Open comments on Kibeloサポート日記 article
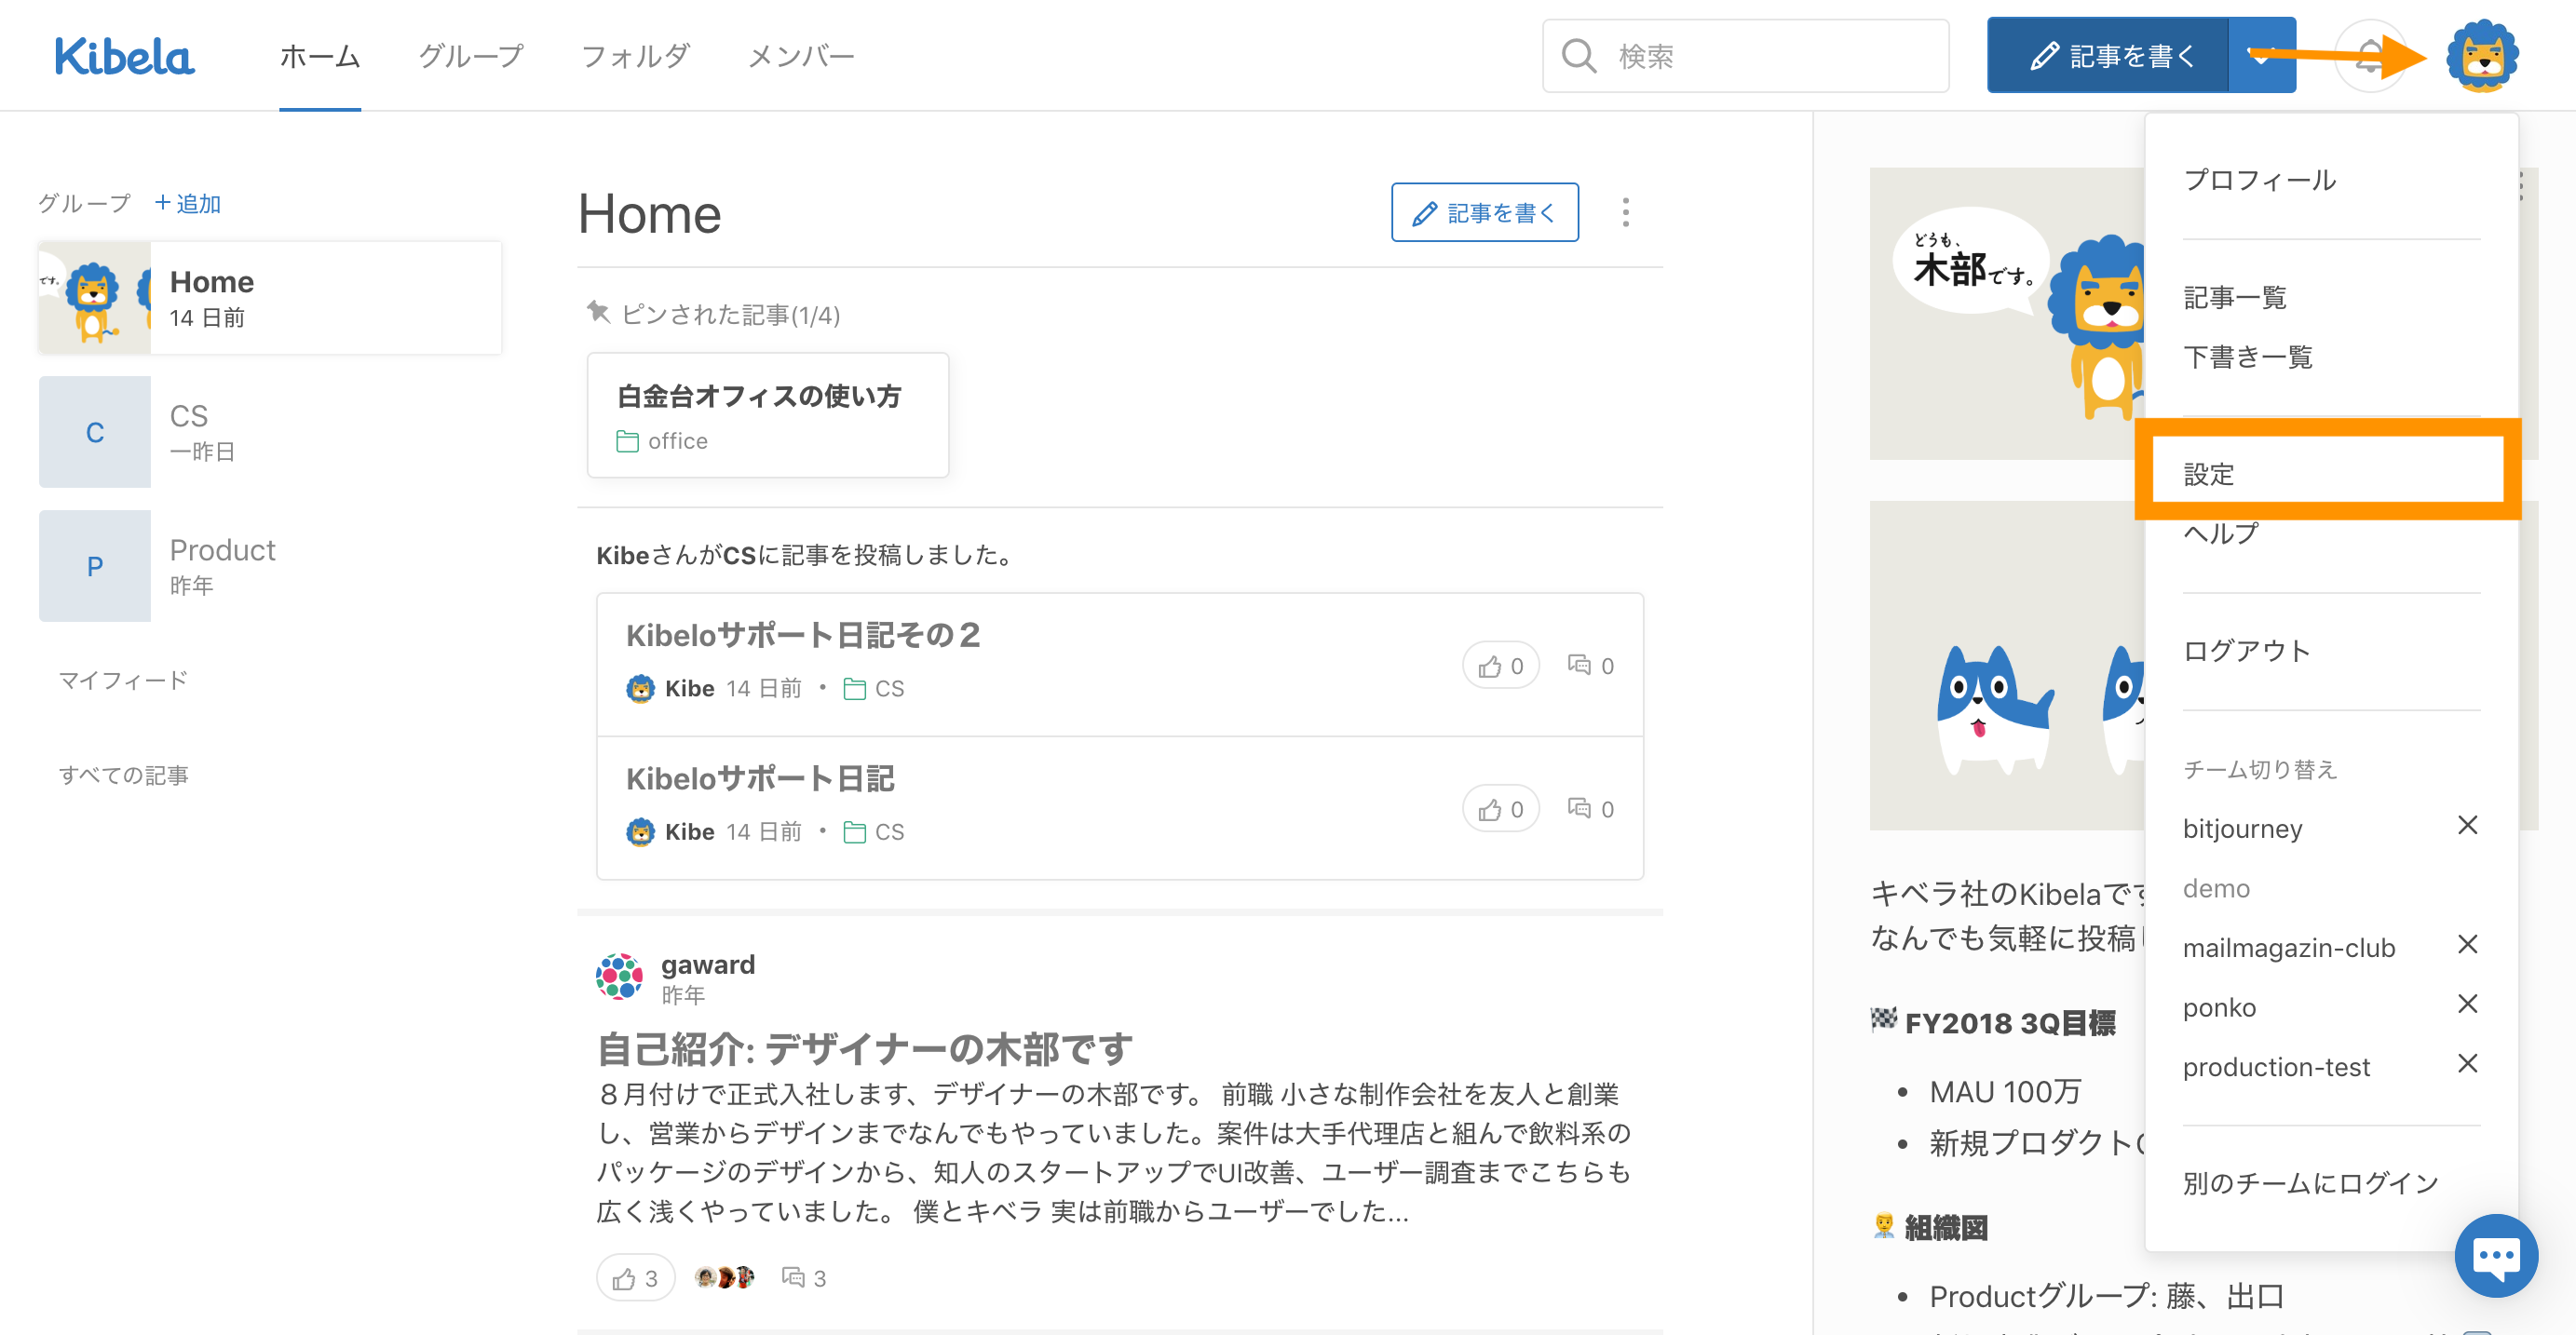 [1590, 809]
